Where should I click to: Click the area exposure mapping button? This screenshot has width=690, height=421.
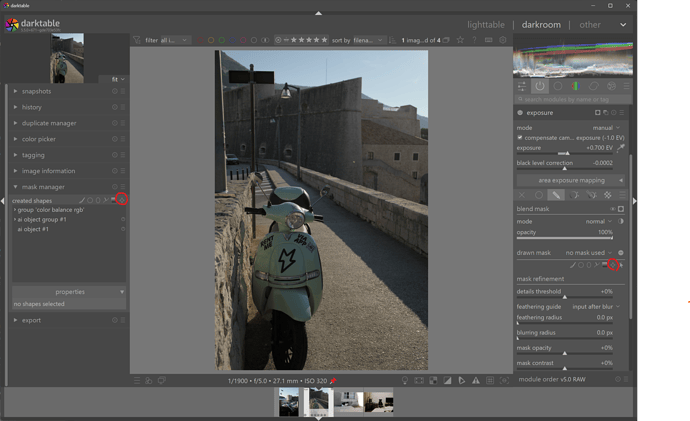coord(572,180)
